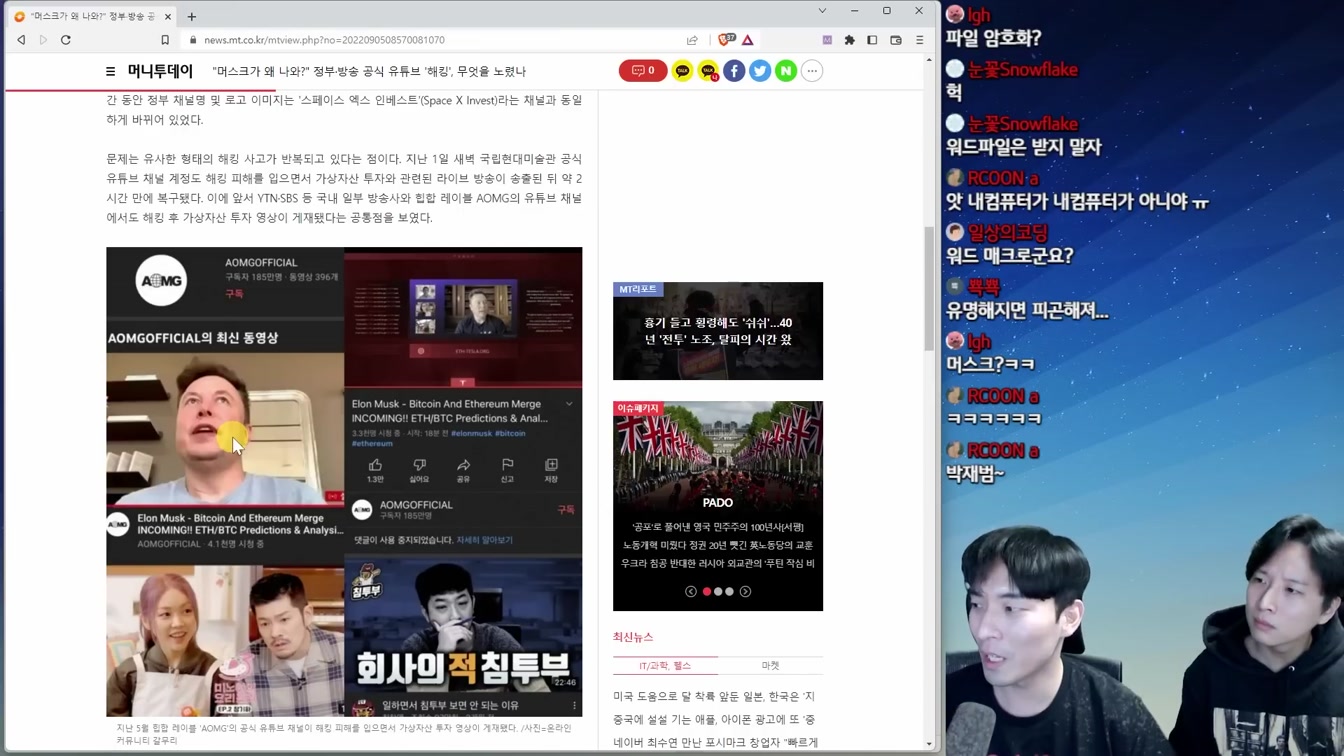Share the article on Facebook
The image size is (1344, 756).
point(734,71)
